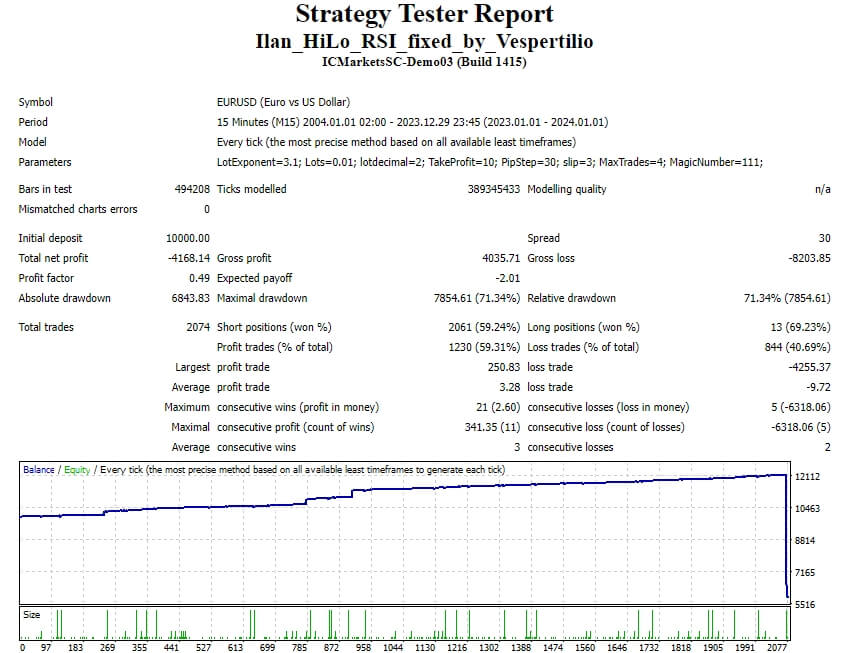This screenshot has height=653, width=849.
Task: Select the consecutive wins value 21 (2.60)
Action: [498, 408]
